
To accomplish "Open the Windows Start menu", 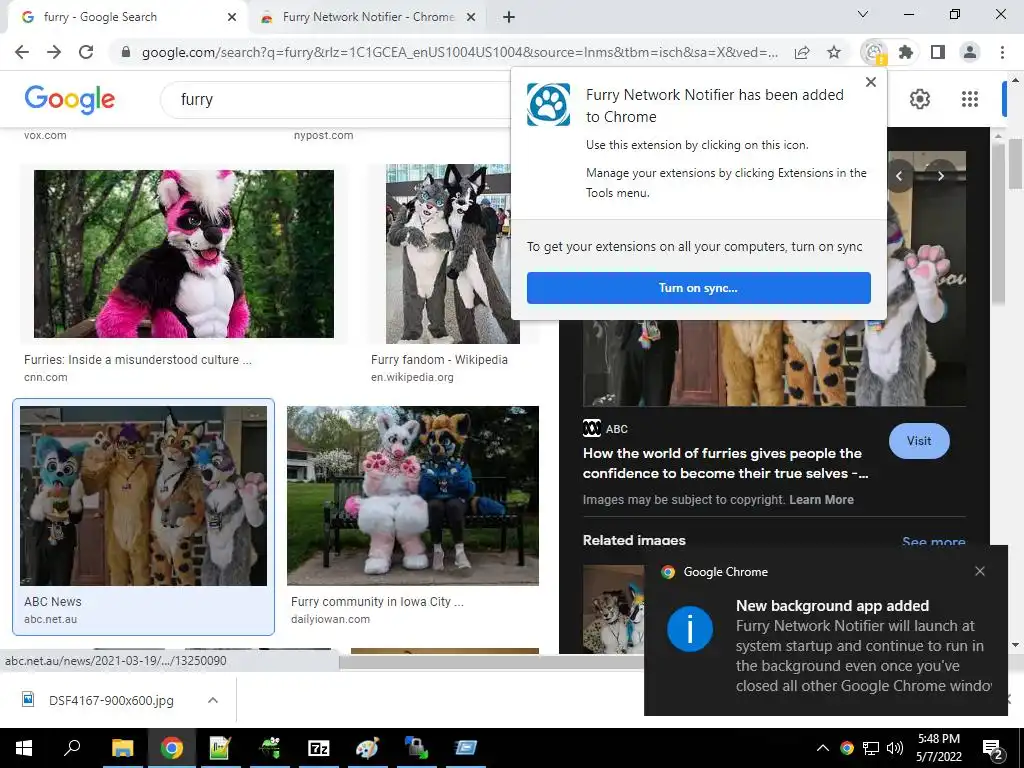I will [x=24, y=748].
